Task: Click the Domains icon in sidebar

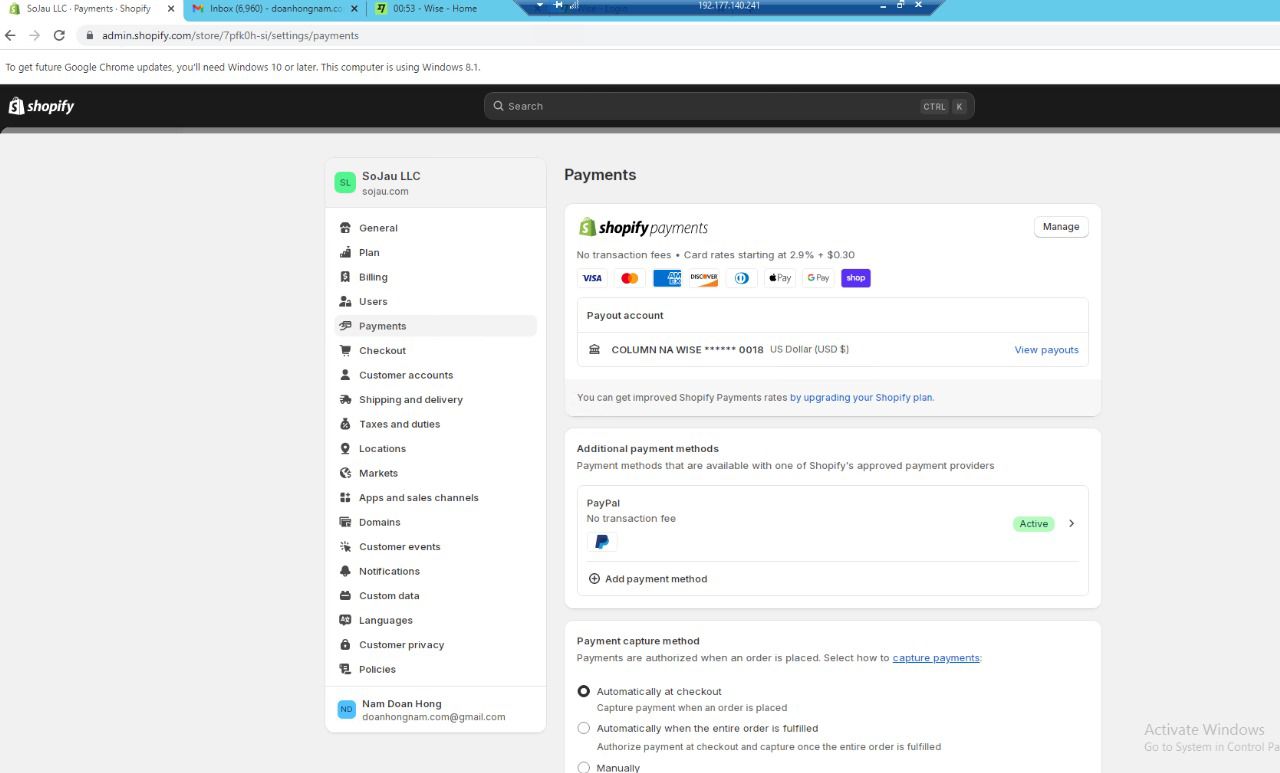Action: pos(346,522)
